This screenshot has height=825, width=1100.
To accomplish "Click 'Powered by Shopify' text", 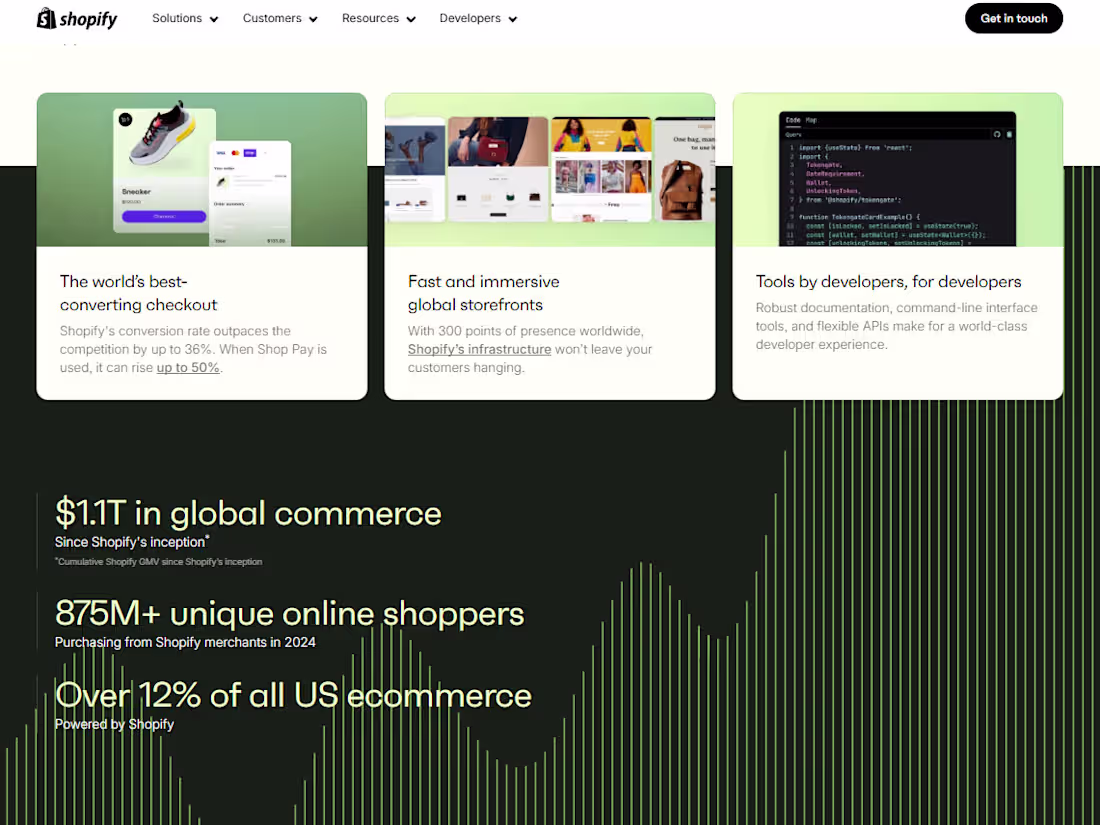I will pyautogui.click(x=114, y=725).
